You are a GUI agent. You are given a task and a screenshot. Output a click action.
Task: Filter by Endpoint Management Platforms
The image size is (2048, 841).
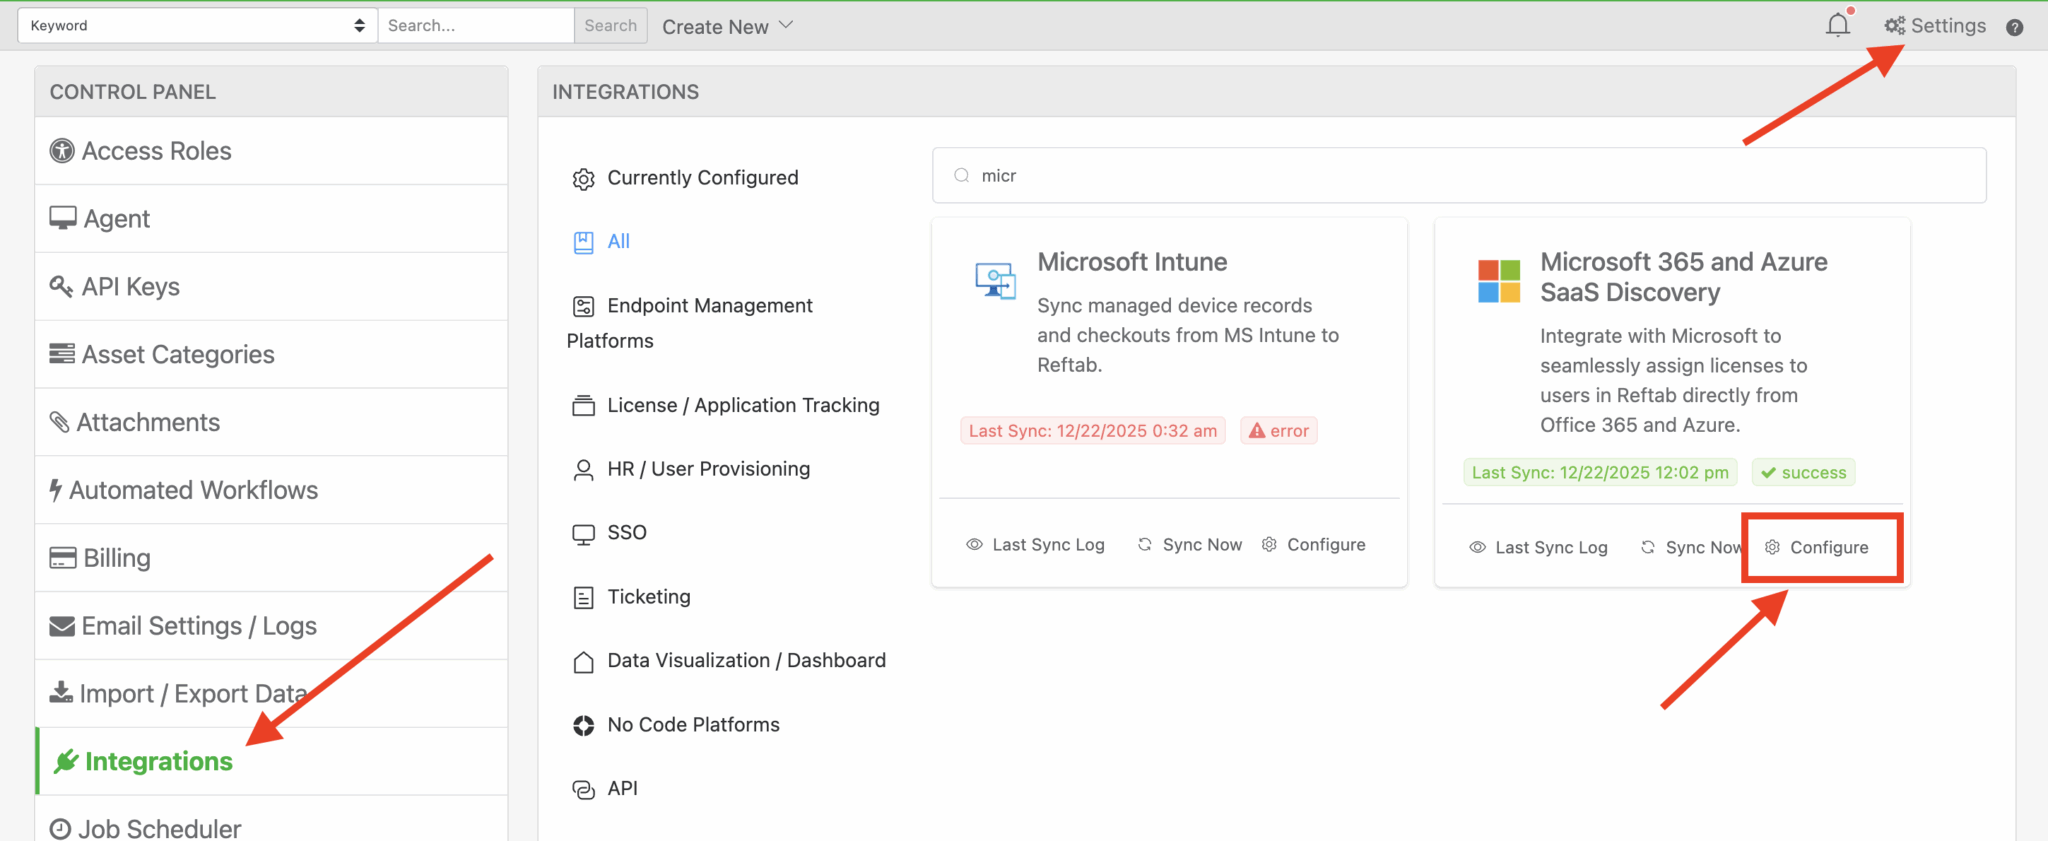point(690,323)
